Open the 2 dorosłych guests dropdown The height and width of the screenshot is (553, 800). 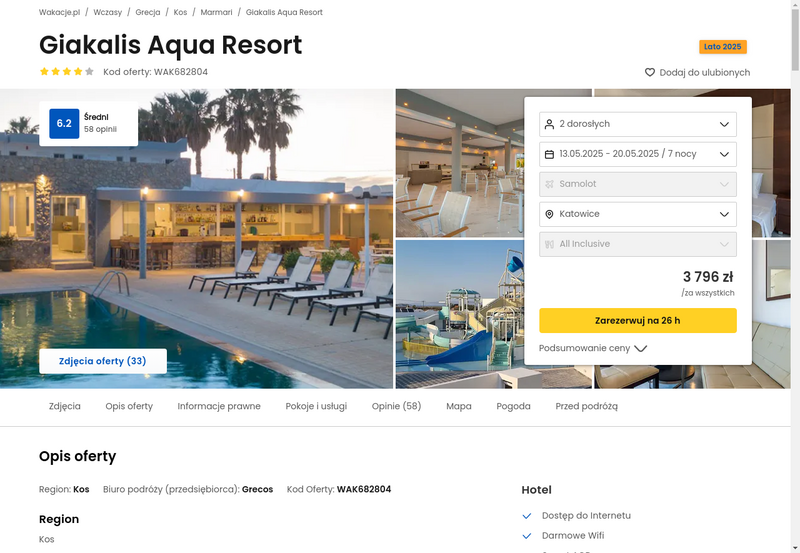click(638, 124)
